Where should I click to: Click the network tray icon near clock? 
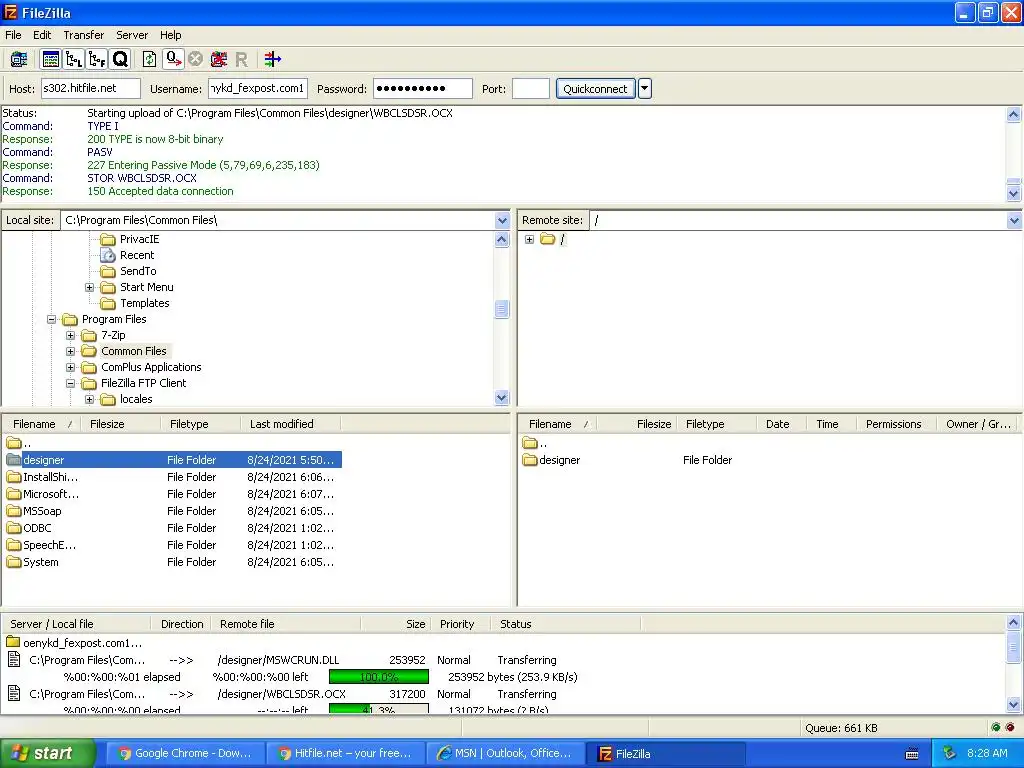950,753
